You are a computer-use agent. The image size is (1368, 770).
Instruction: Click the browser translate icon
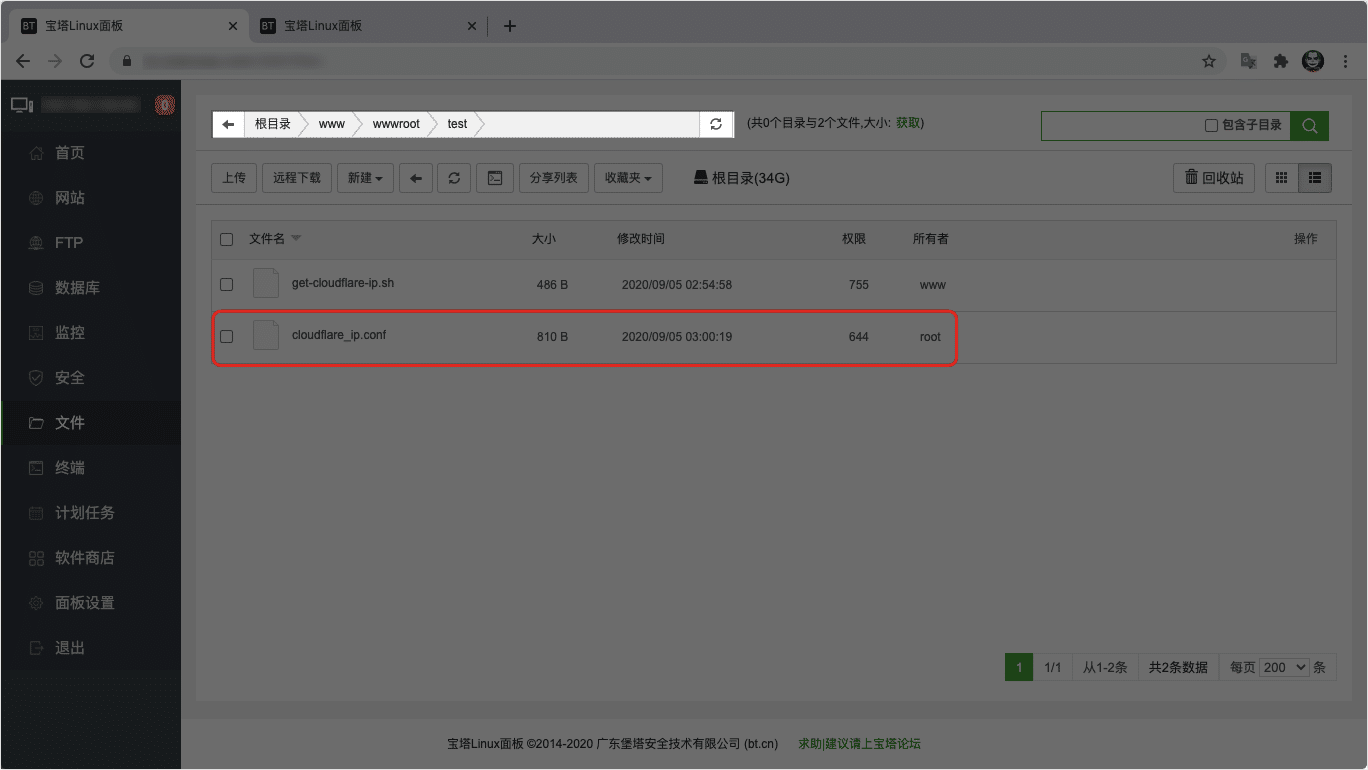coord(1249,61)
